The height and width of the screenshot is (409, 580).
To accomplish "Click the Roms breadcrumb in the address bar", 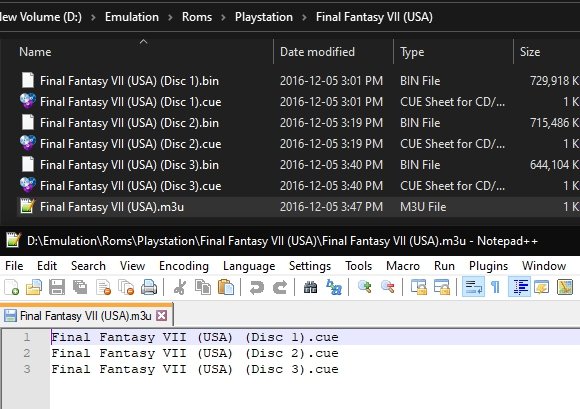I will click(x=197, y=17).
